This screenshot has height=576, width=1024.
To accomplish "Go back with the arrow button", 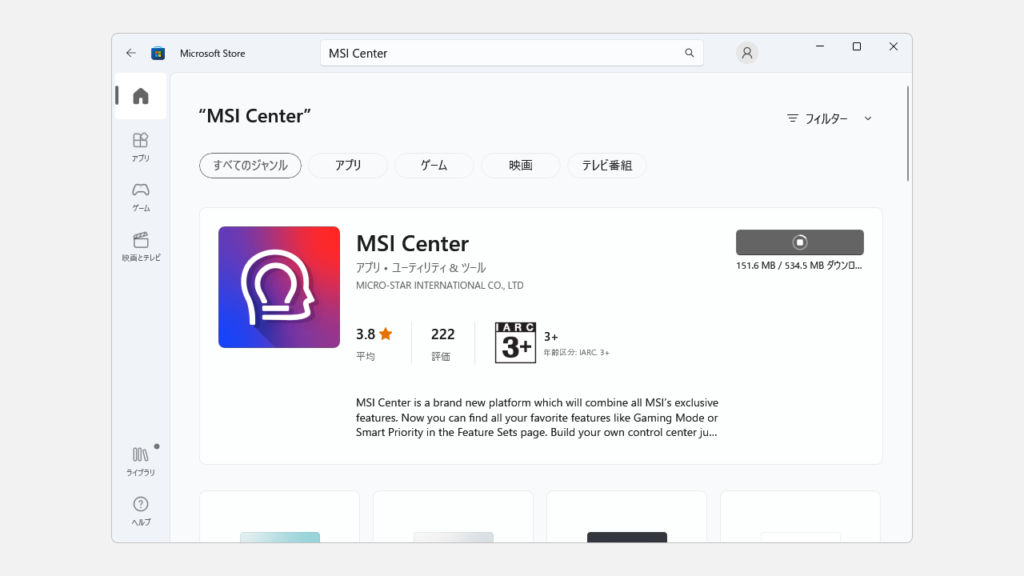I will (131, 53).
